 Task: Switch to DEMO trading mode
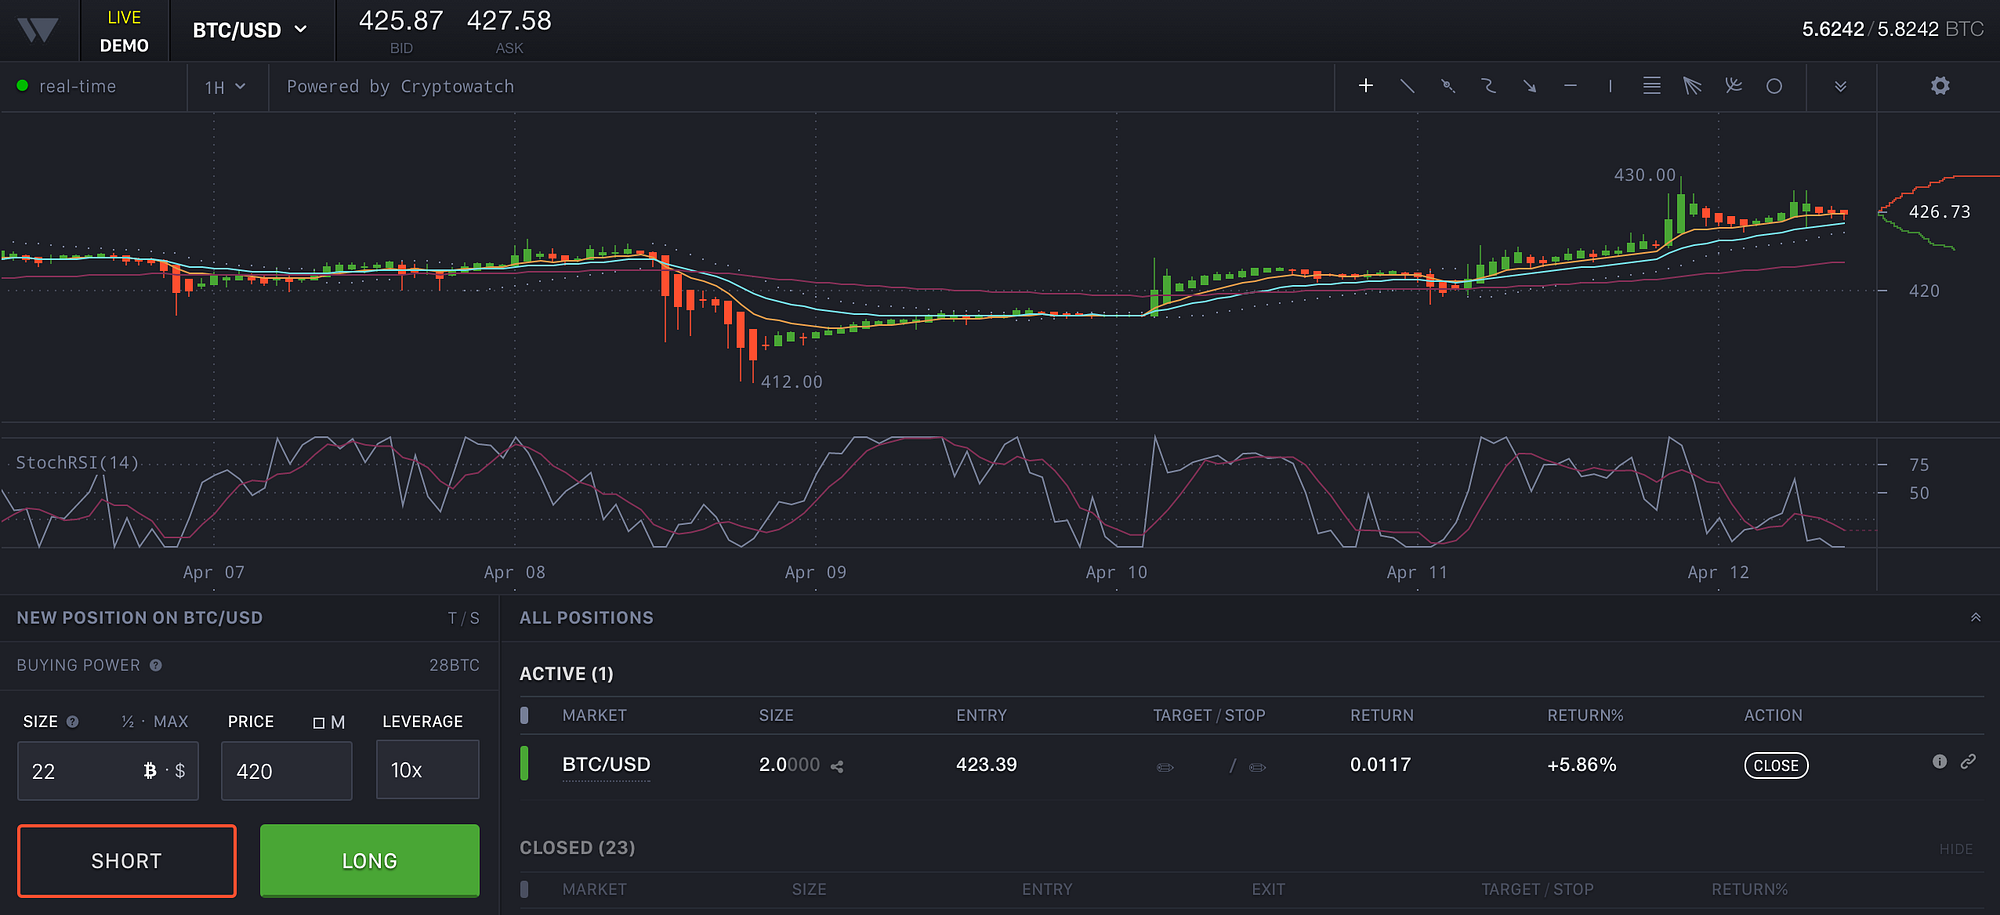124,45
